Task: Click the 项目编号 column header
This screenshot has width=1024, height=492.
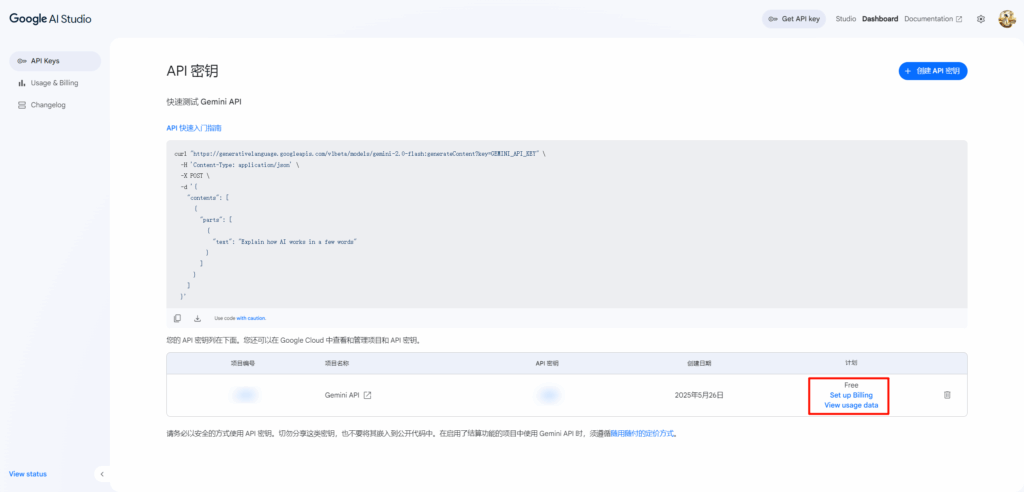Action: 242,363
